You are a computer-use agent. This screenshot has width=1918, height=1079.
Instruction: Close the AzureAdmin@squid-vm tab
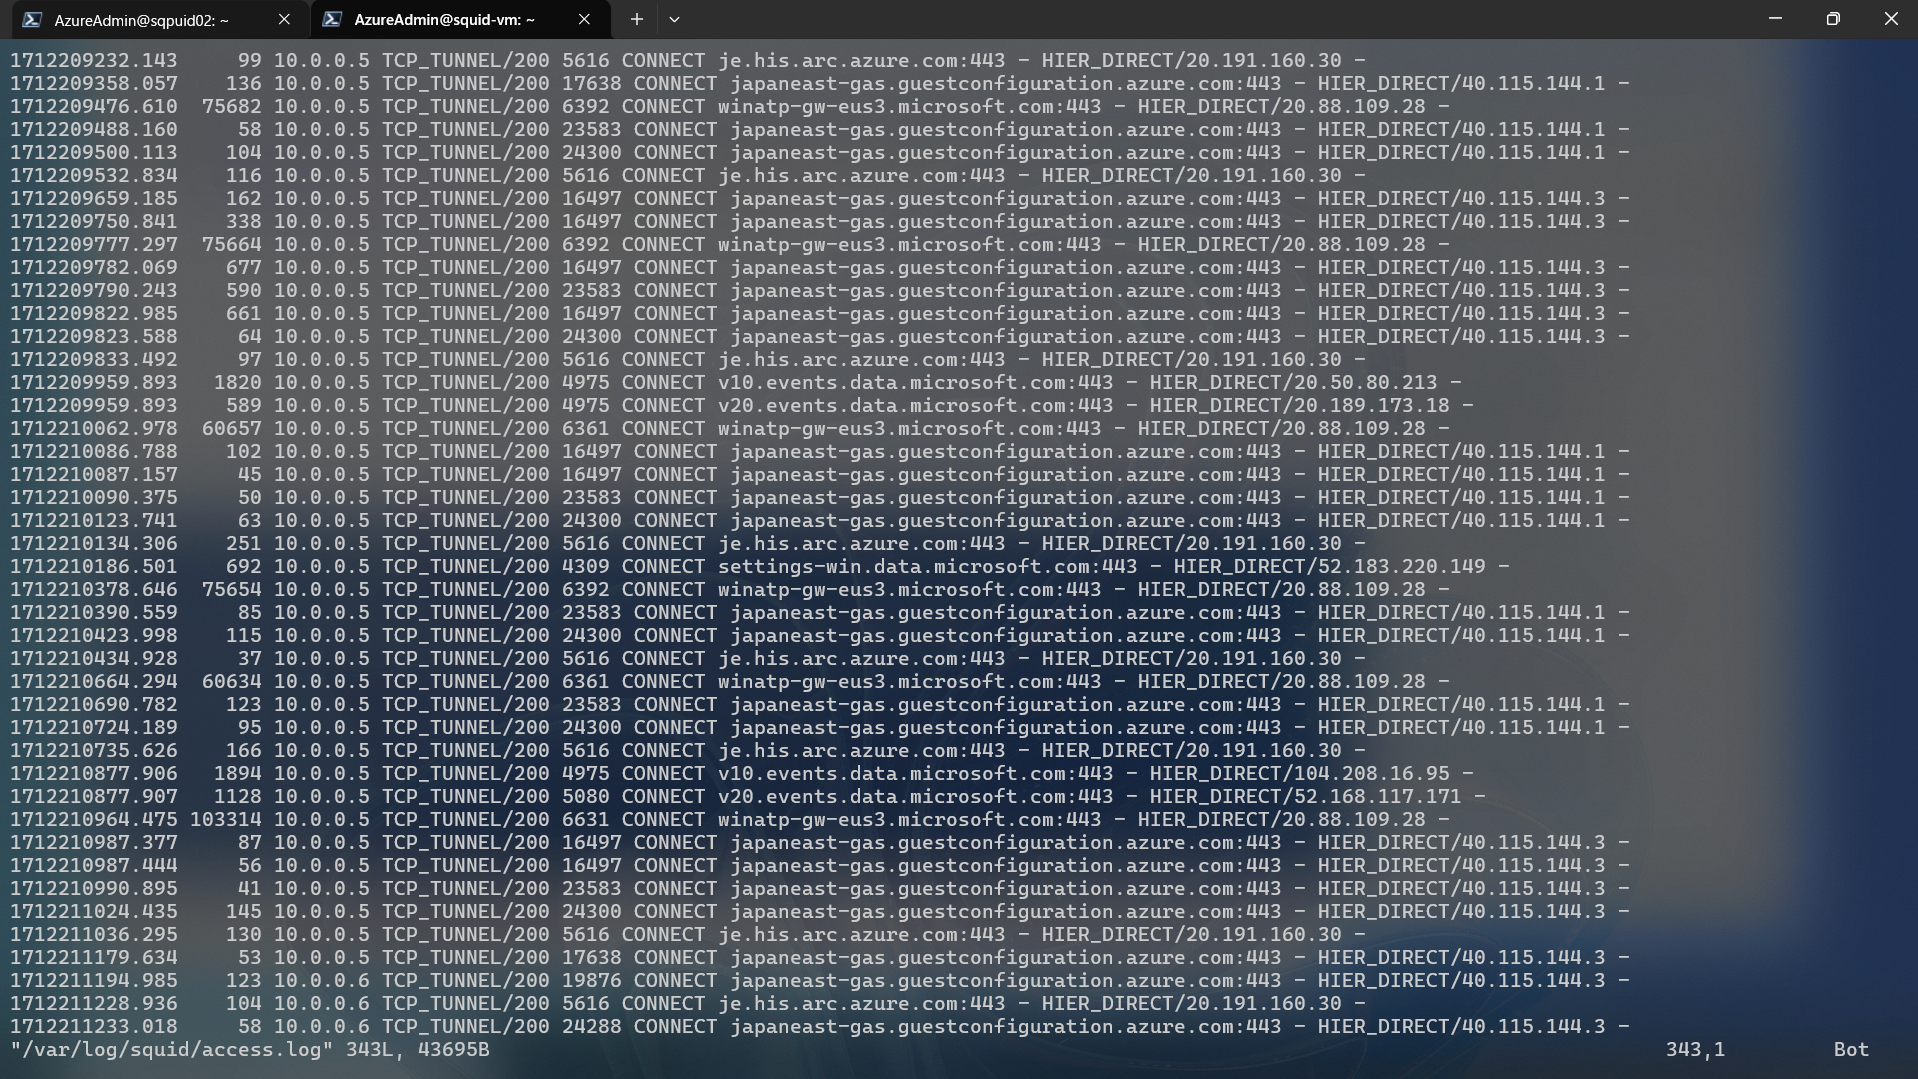click(x=584, y=19)
